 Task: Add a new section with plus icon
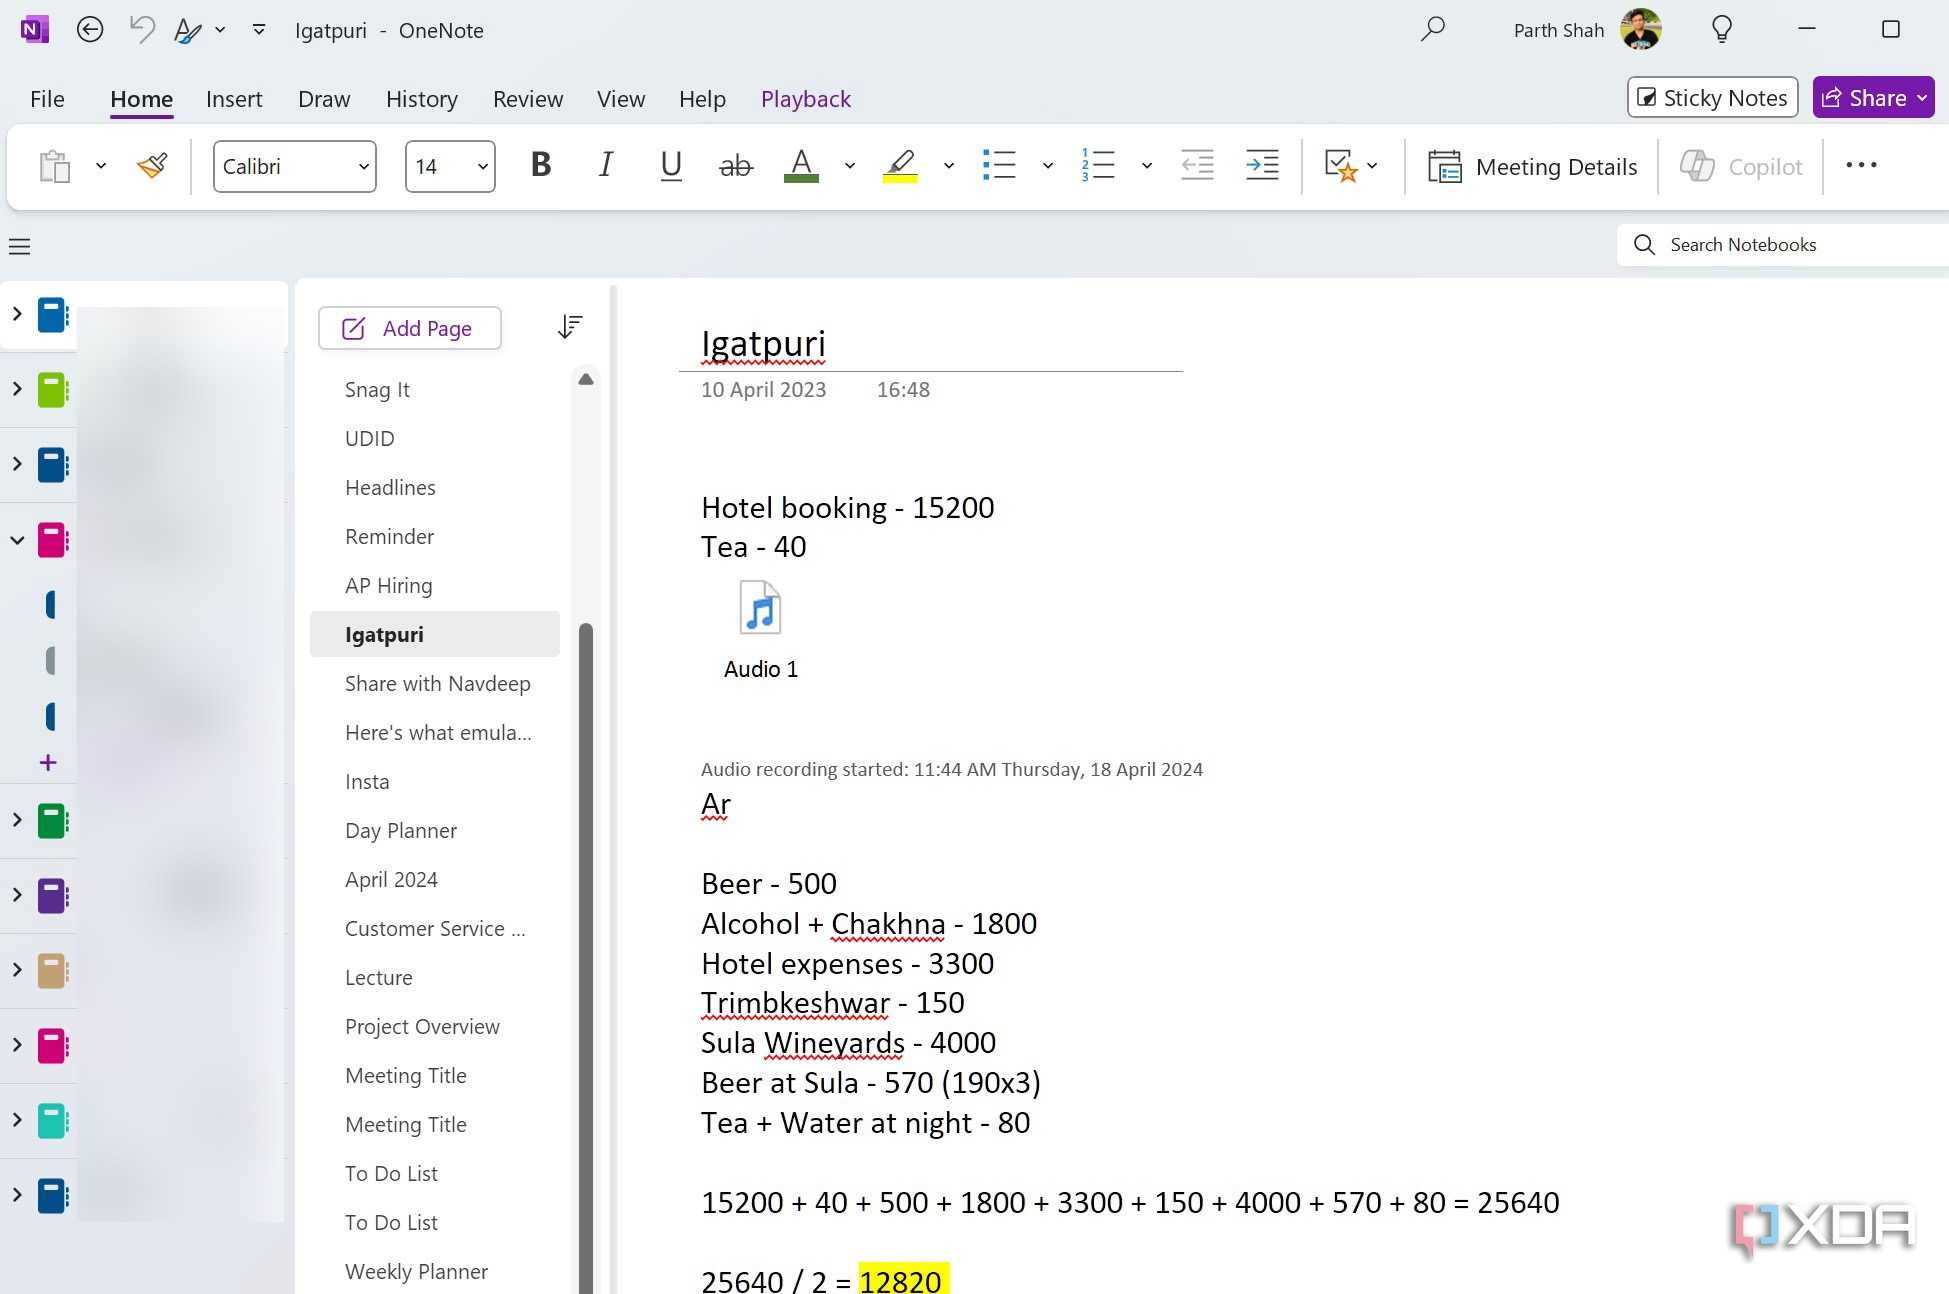coord(48,763)
